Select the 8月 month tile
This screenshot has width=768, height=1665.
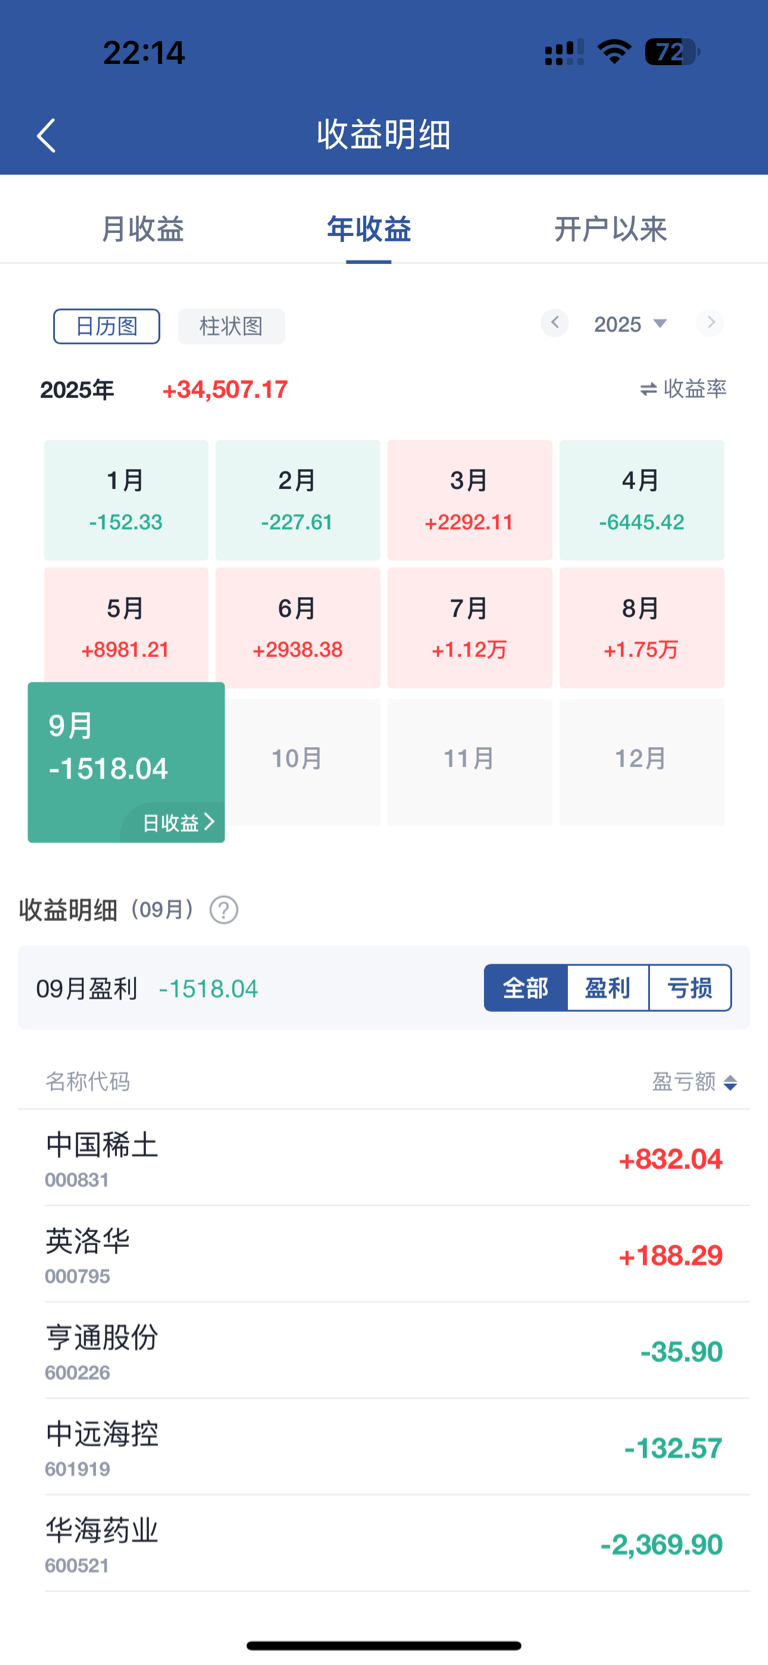click(641, 628)
